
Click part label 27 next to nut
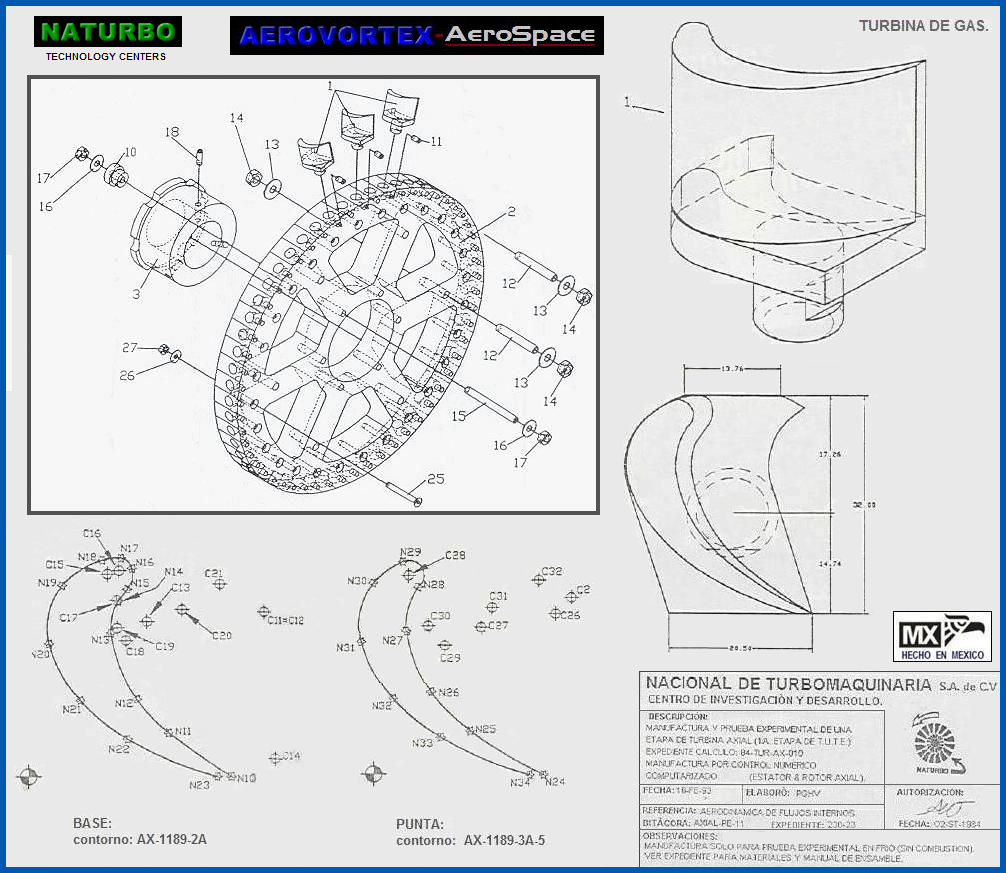[x=130, y=347]
